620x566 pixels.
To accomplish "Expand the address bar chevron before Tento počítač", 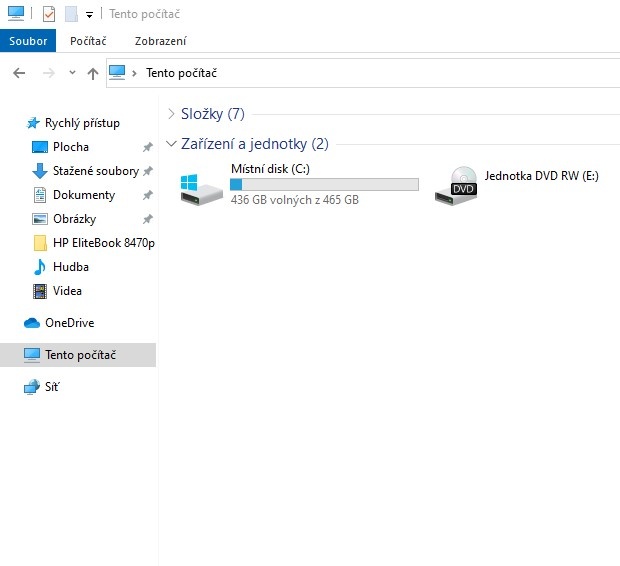I will [x=134, y=73].
